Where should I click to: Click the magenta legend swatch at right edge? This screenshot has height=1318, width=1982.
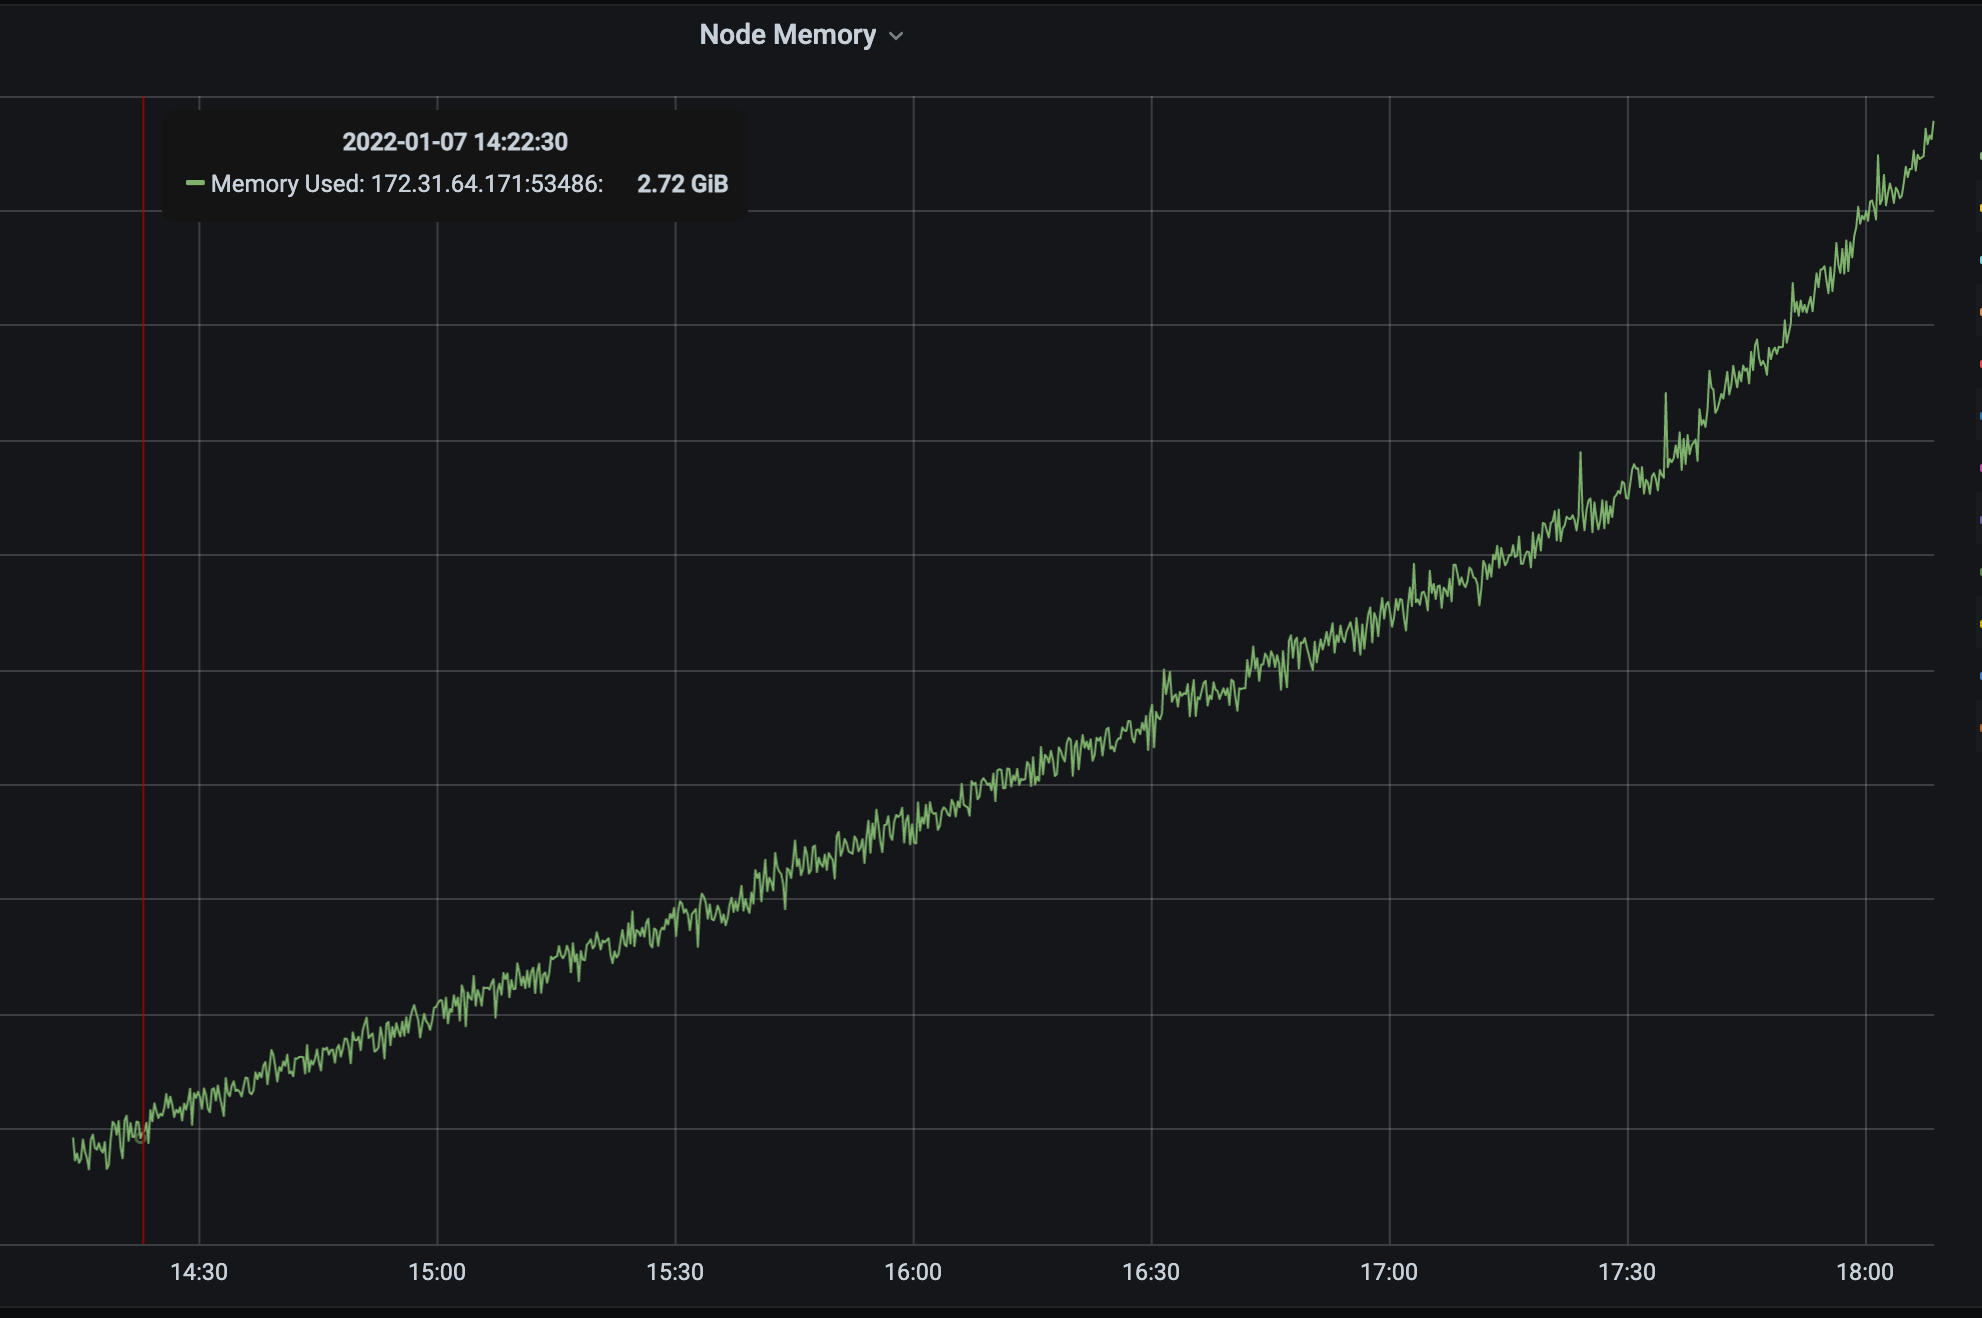1979,468
